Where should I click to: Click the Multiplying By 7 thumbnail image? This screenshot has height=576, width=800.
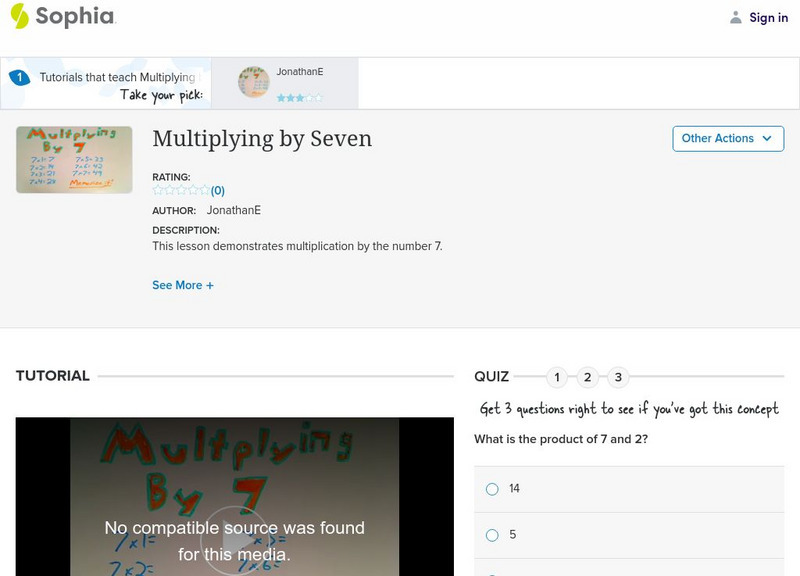tap(73, 159)
